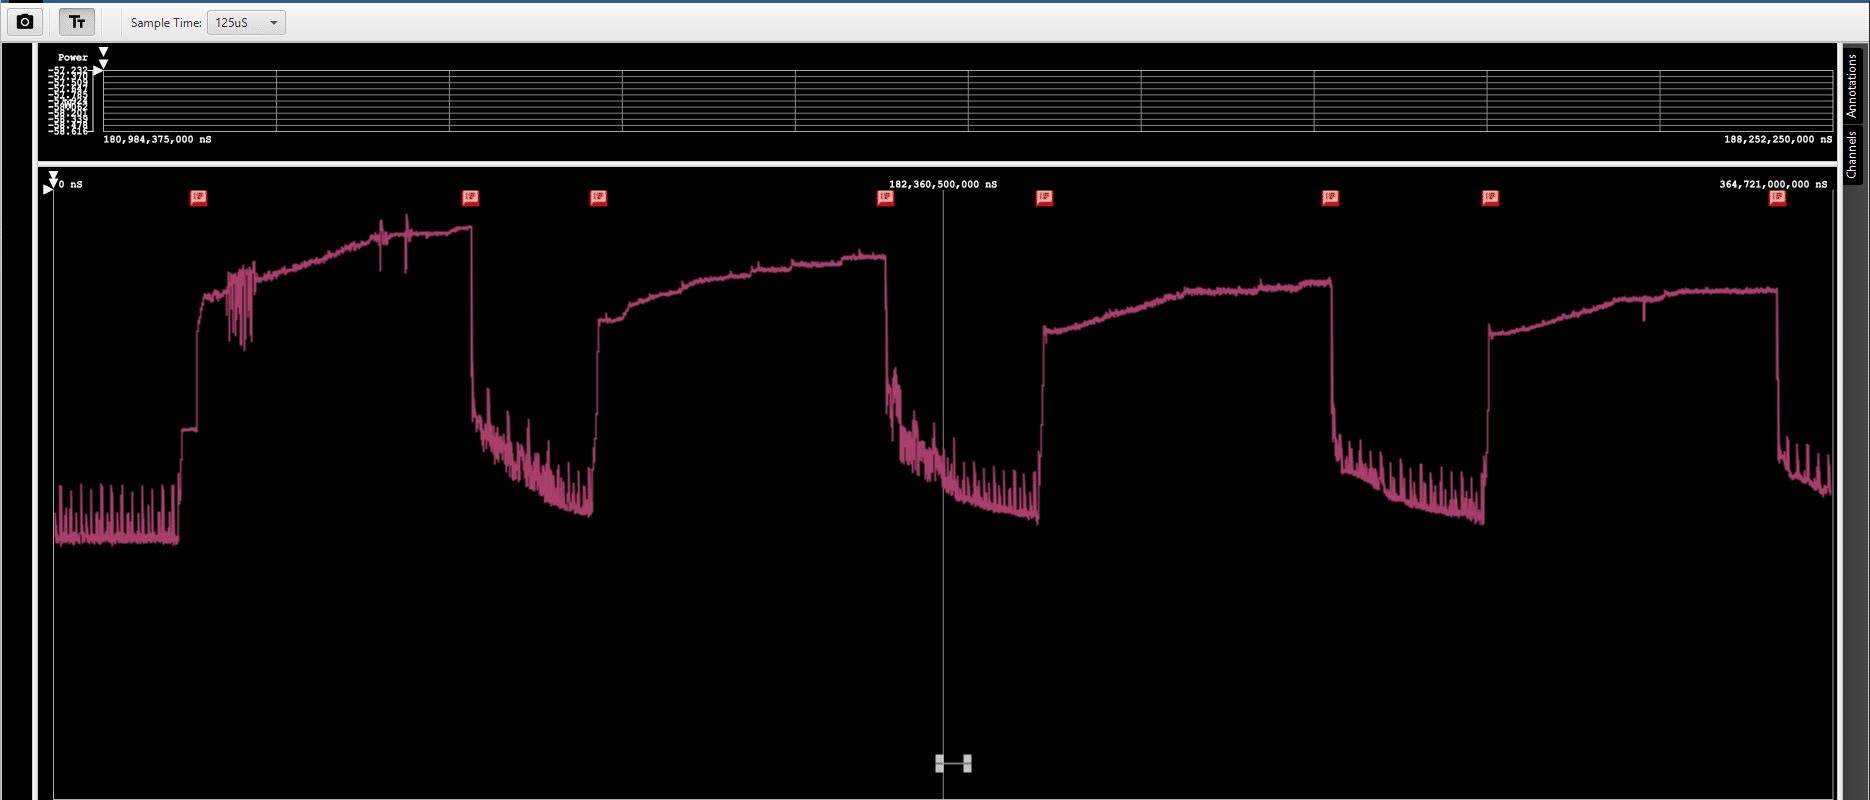1870x800 pixels.
Task: Click the 0 nS start time label
Action: click(71, 184)
